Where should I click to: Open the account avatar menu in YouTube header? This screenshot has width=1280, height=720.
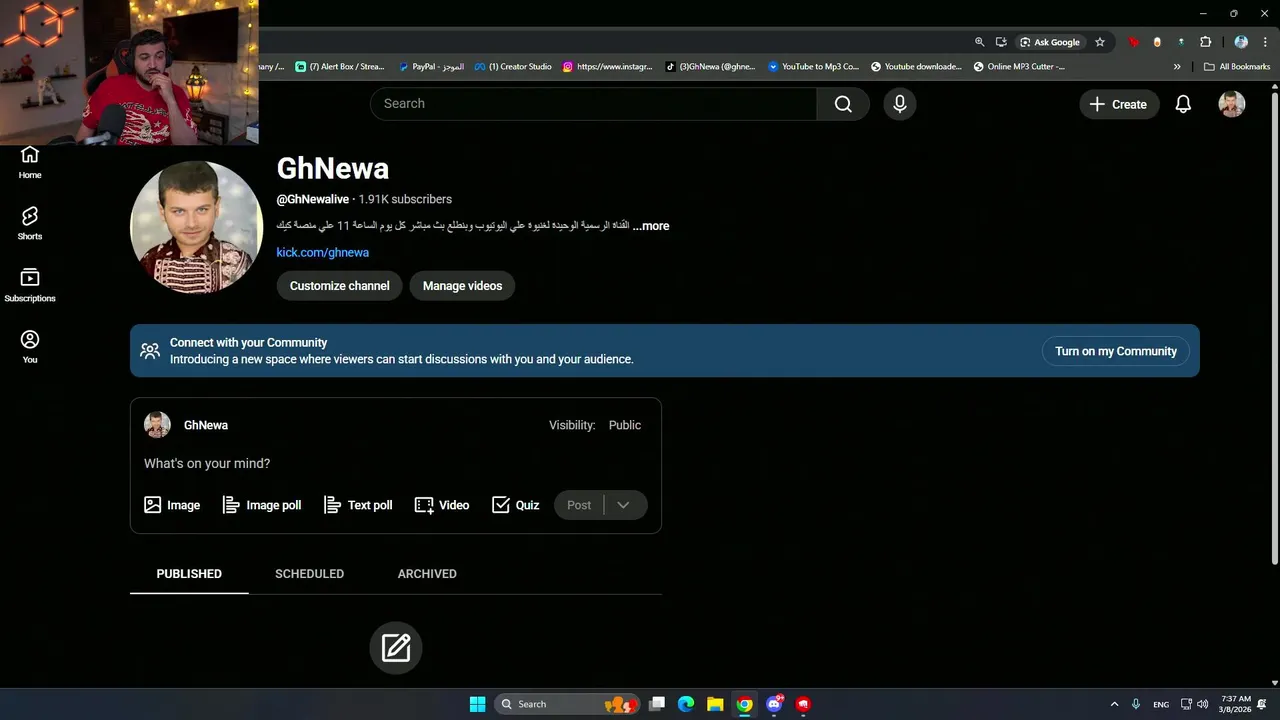tap(1232, 104)
